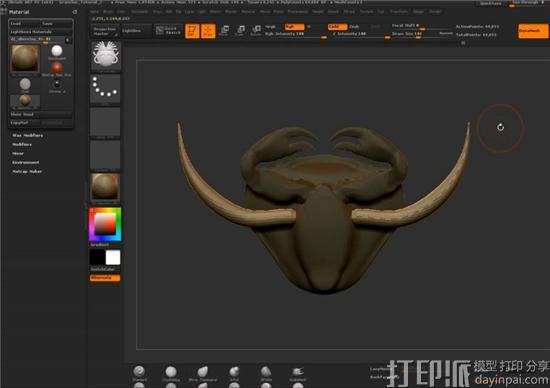Open the Document menu

140,12
